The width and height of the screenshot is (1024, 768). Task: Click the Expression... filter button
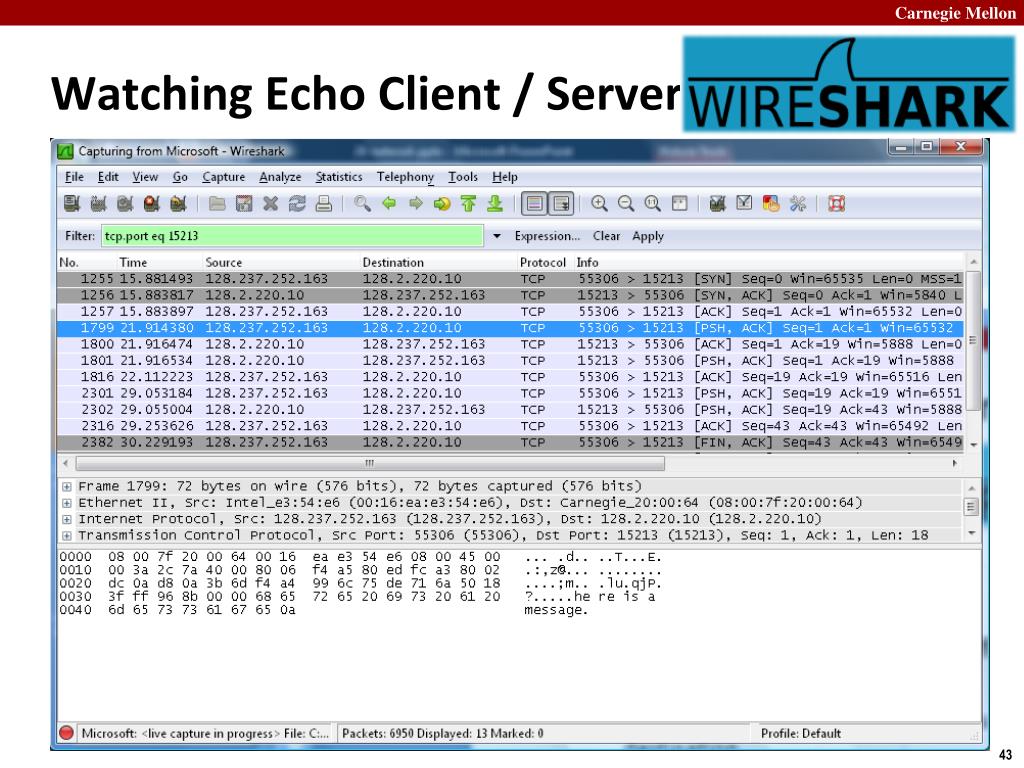point(547,236)
